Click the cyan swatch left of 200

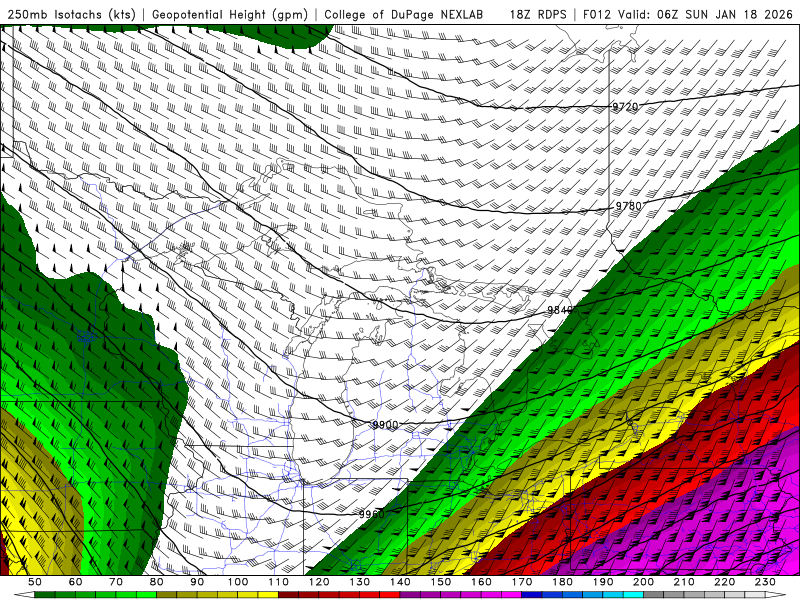(633, 594)
